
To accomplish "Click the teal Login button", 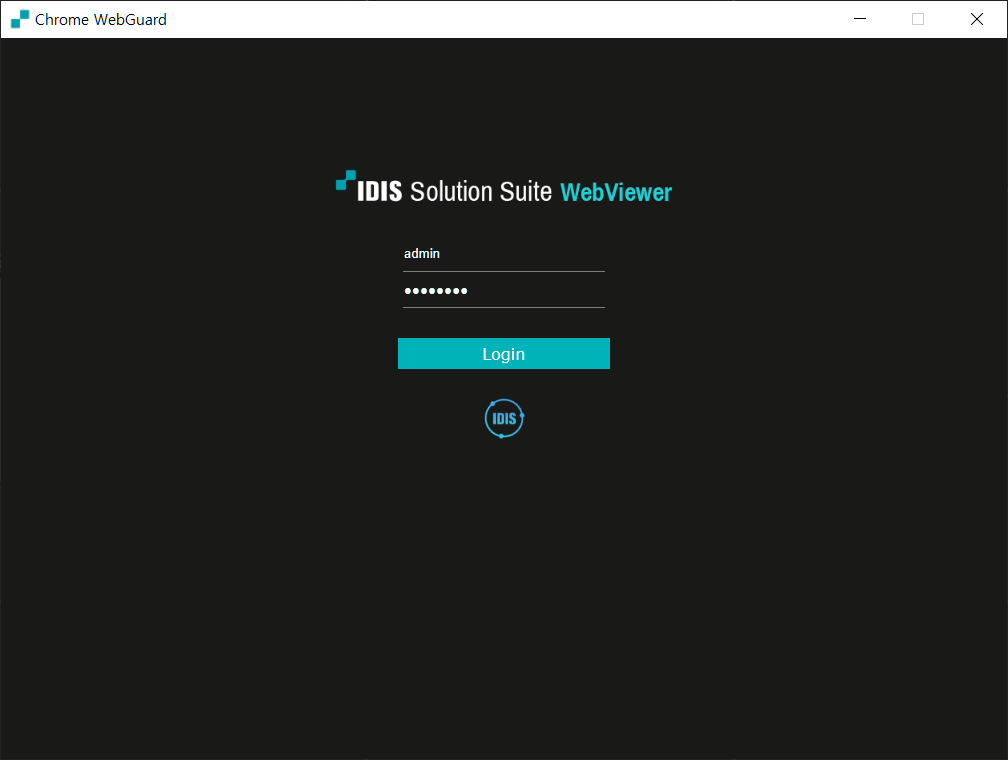I will click(503, 354).
